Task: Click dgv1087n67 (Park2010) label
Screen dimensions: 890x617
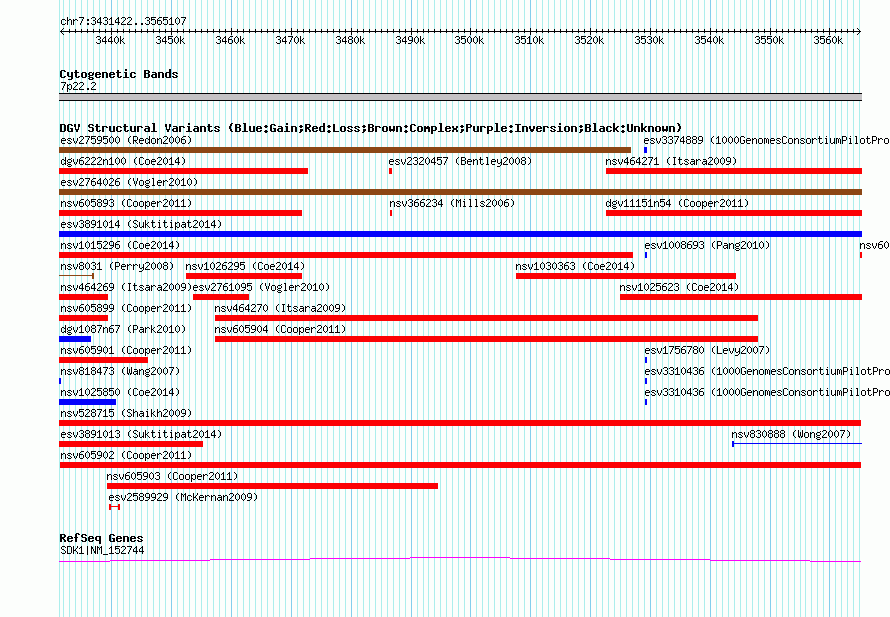Action: tap(123, 329)
